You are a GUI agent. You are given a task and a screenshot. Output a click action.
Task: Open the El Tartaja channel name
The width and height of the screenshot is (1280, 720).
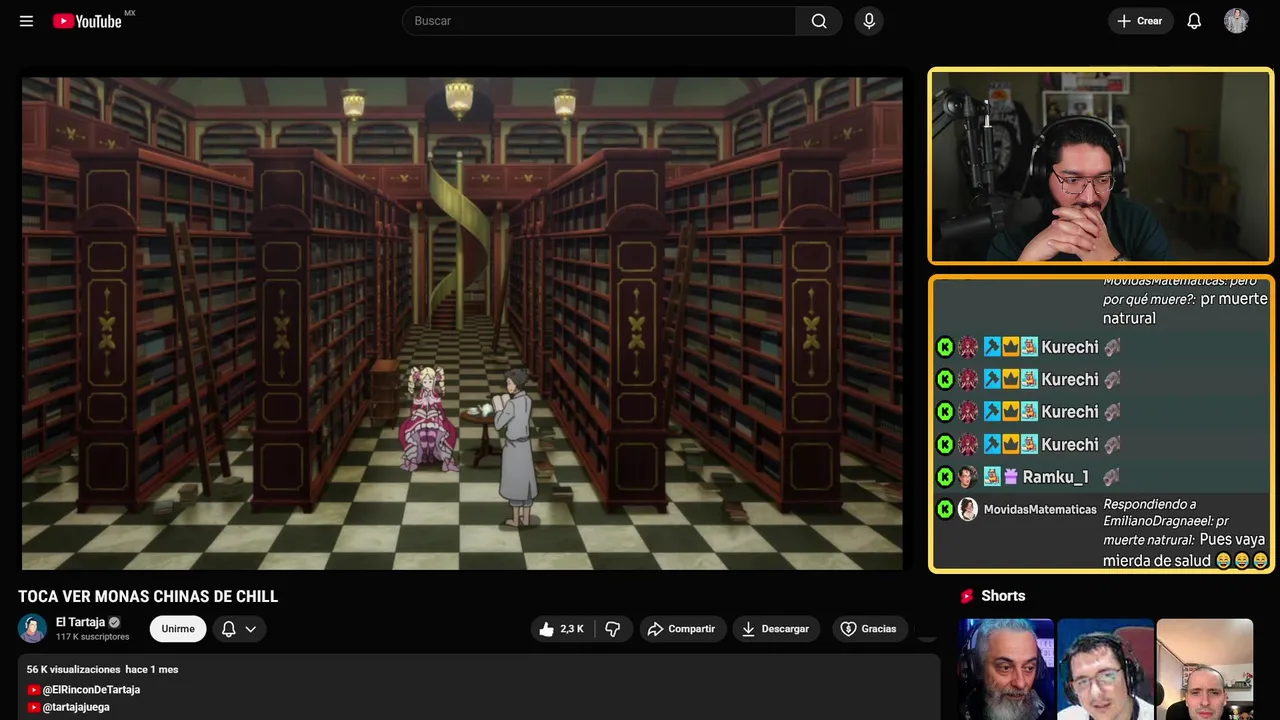[x=80, y=622]
